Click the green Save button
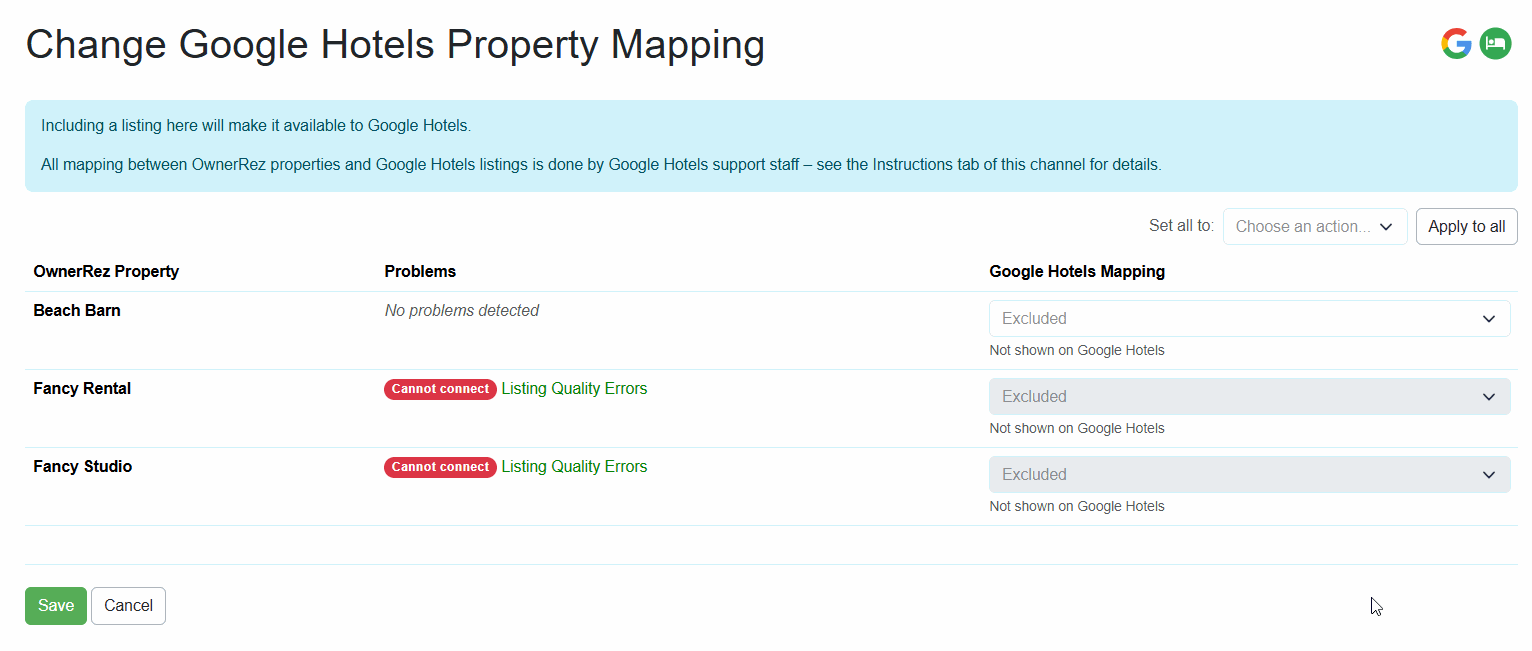 [x=56, y=605]
